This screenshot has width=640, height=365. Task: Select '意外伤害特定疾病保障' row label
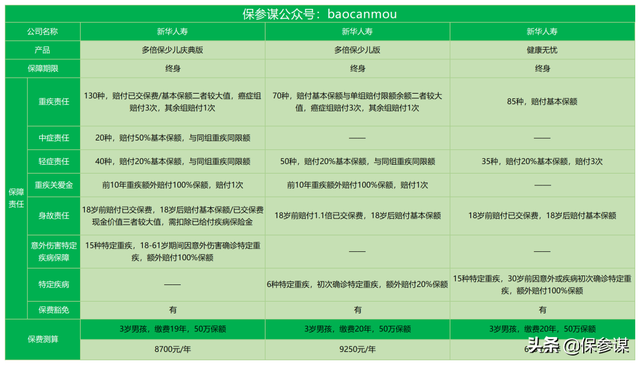[53, 251]
